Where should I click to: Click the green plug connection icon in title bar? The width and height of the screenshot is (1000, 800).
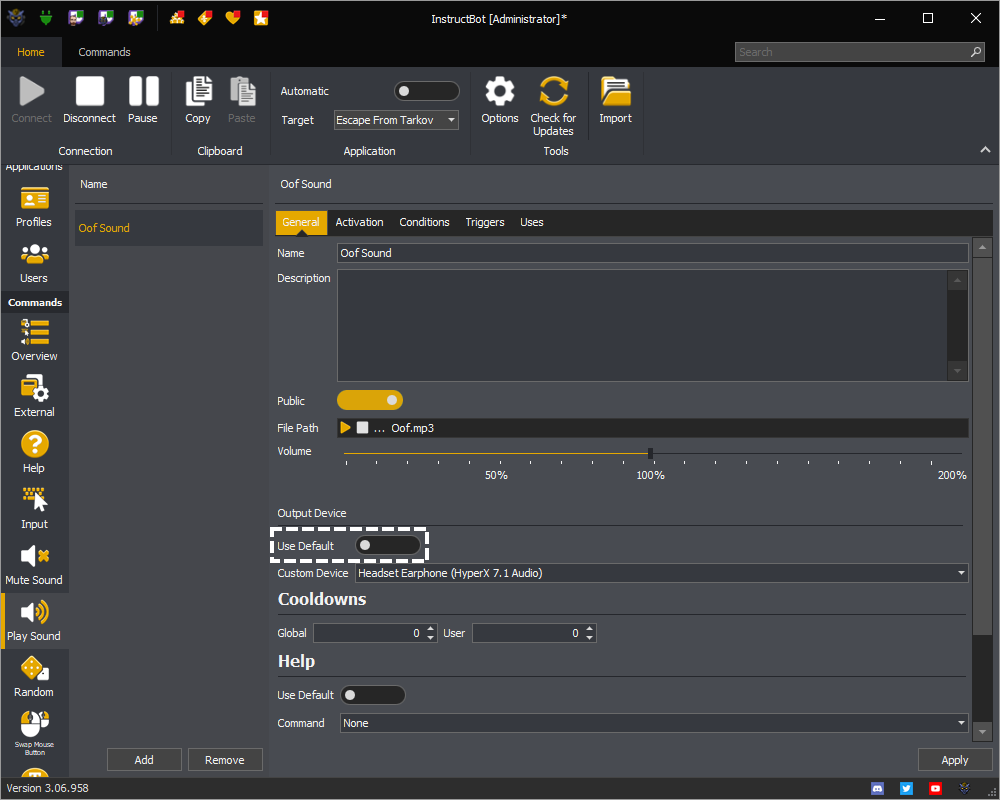tap(45, 18)
